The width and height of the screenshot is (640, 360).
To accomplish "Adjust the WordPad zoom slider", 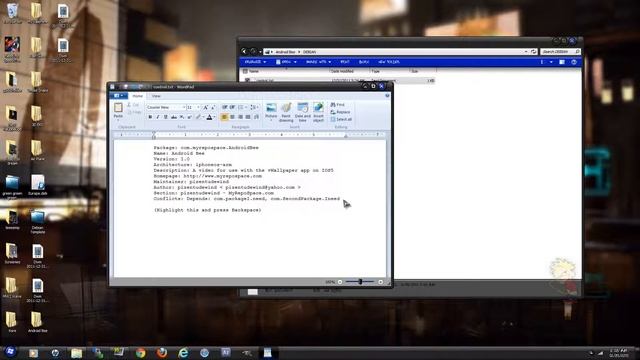I will (360, 282).
